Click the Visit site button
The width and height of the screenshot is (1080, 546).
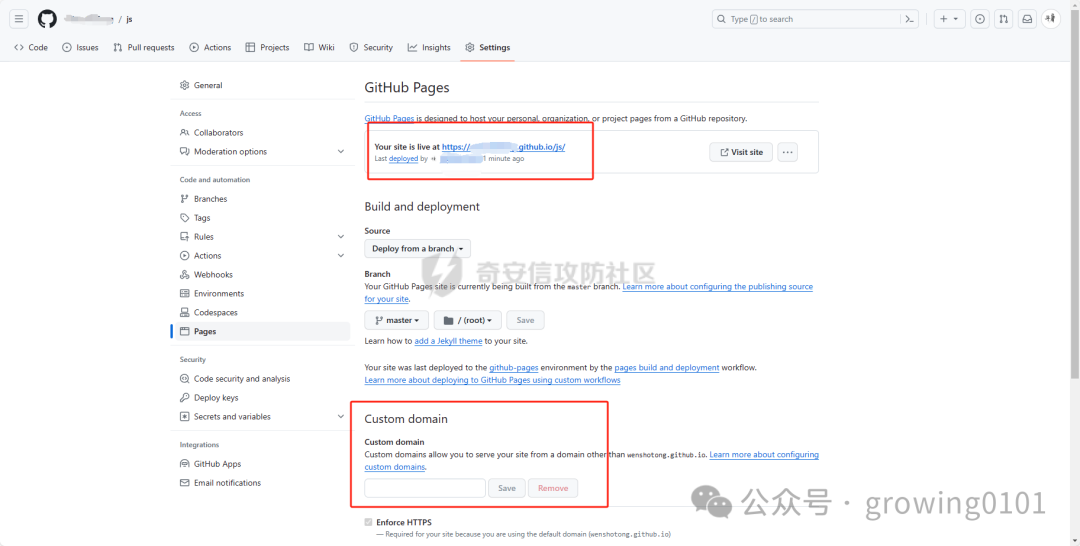tap(741, 152)
